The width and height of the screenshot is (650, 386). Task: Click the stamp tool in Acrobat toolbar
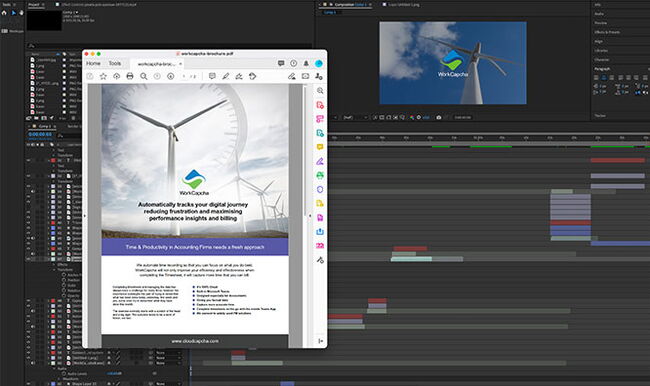click(252, 76)
